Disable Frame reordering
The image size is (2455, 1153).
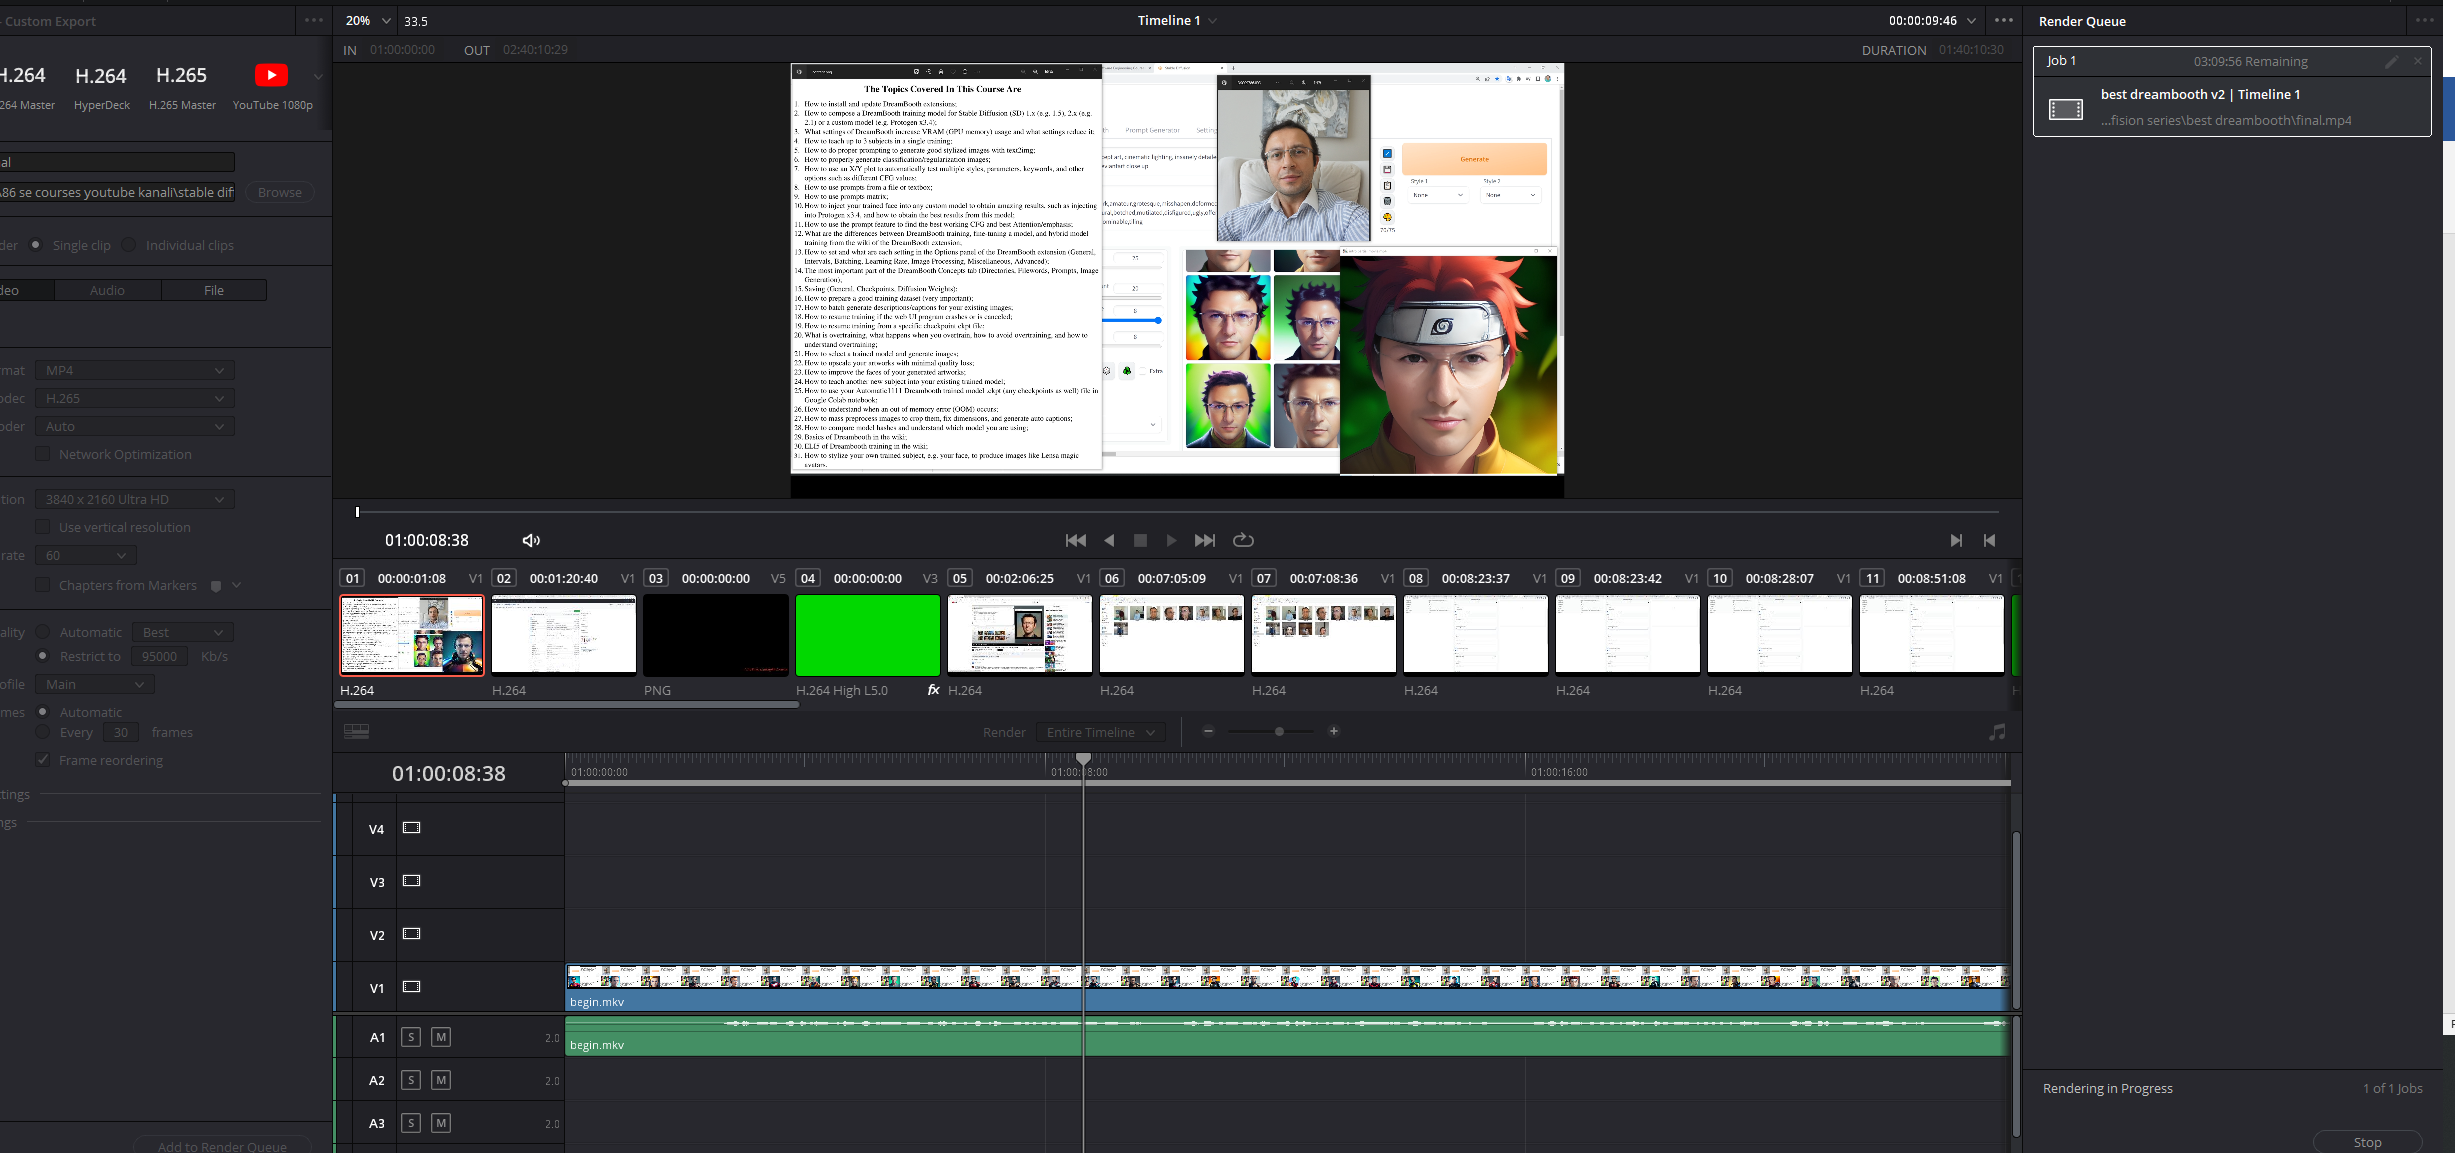(43, 759)
